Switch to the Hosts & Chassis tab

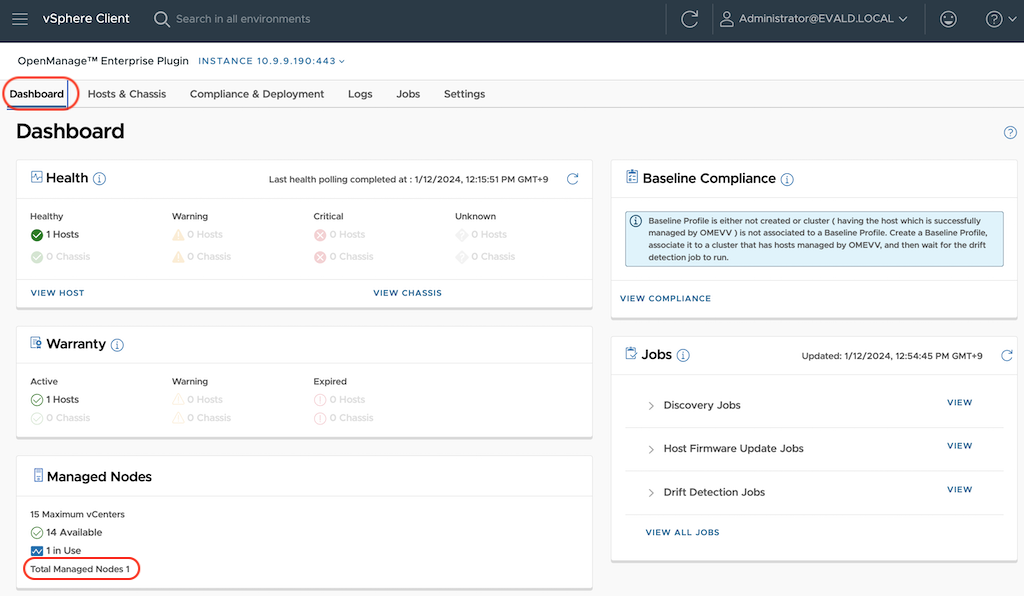coord(127,94)
